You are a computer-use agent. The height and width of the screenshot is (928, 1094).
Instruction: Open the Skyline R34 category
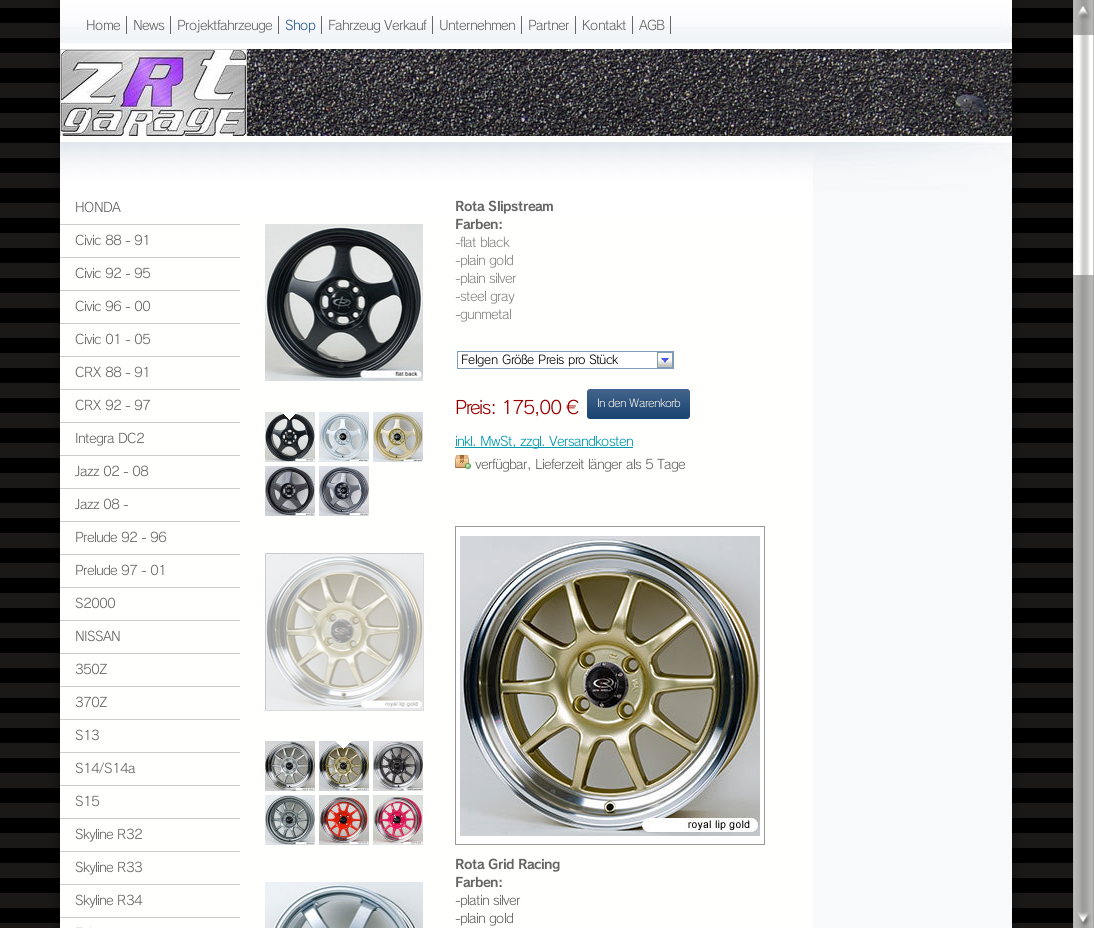107,900
